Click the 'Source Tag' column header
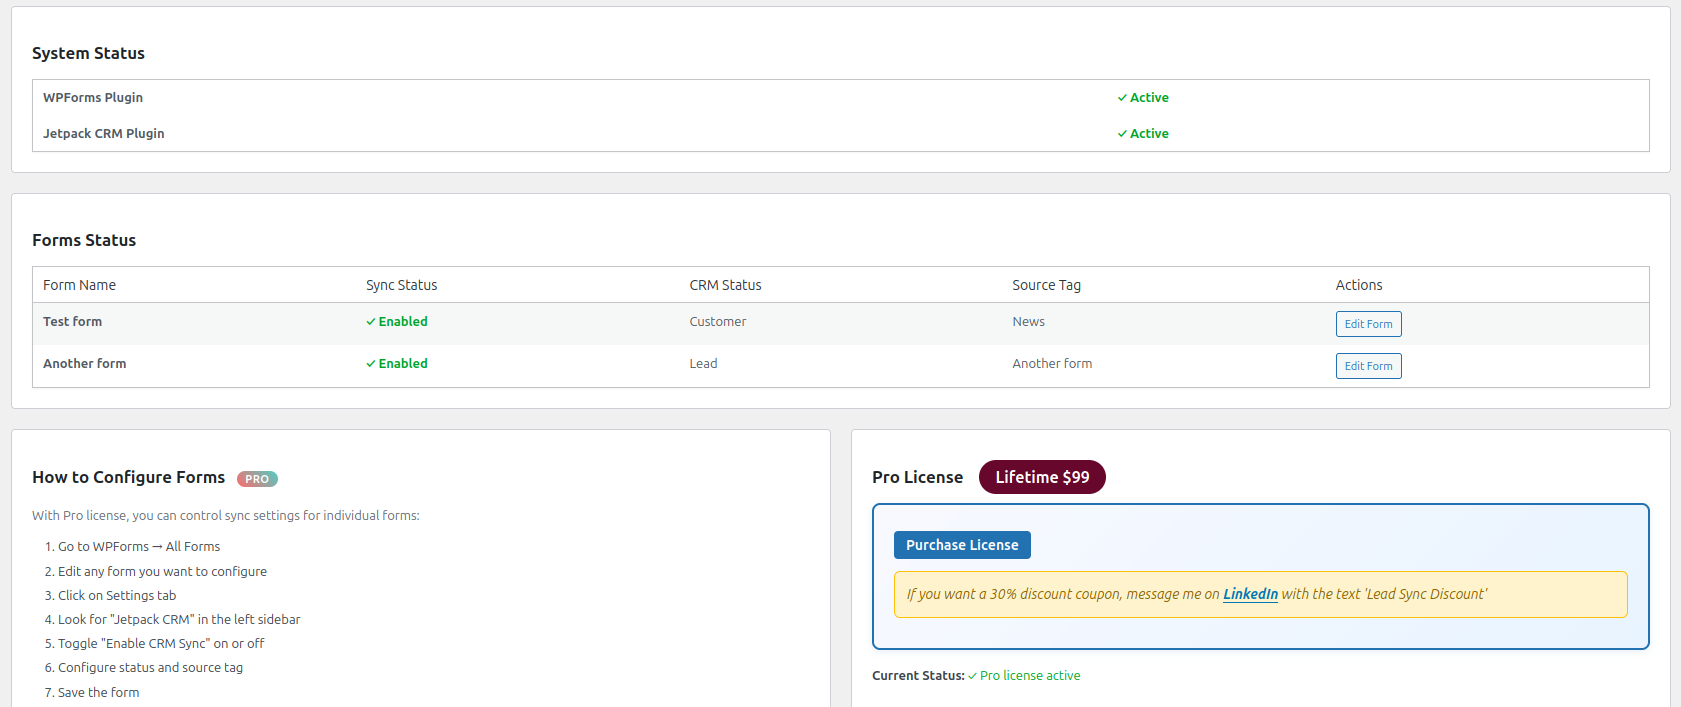 point(1046,285)
